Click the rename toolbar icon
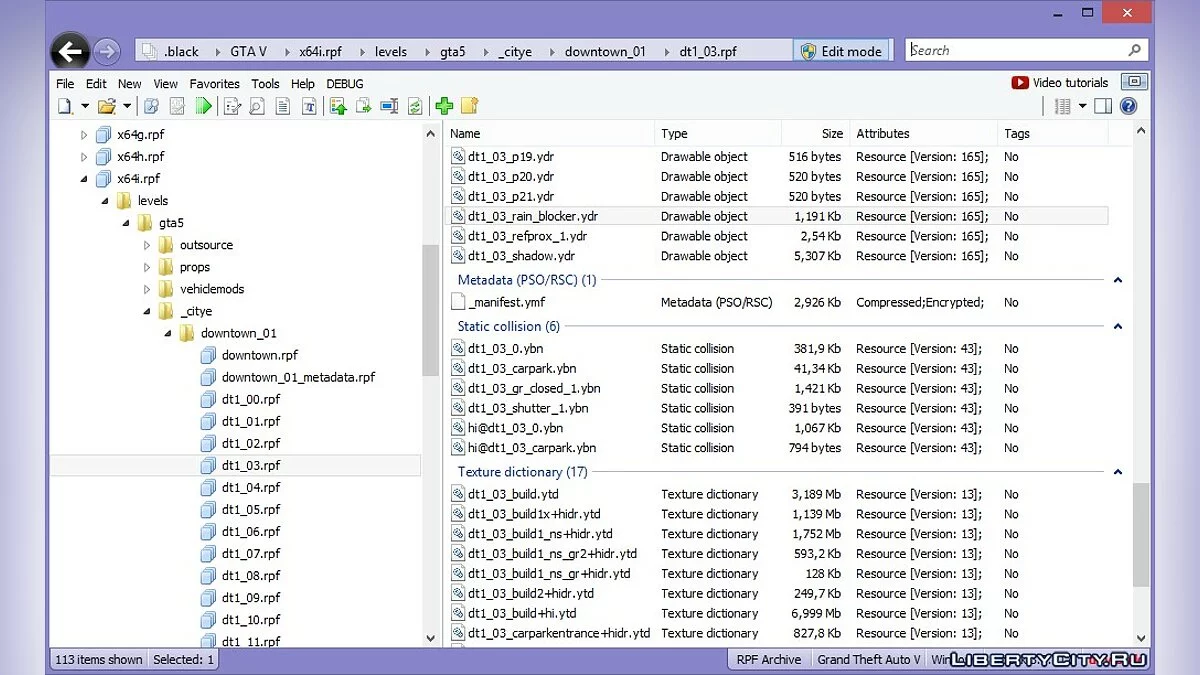The height and width of the screenshot is (675, 1200). click(x=389, y=106)
